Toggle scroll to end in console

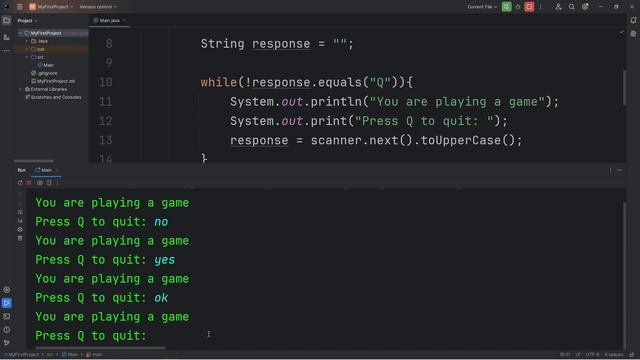(20, 221)
